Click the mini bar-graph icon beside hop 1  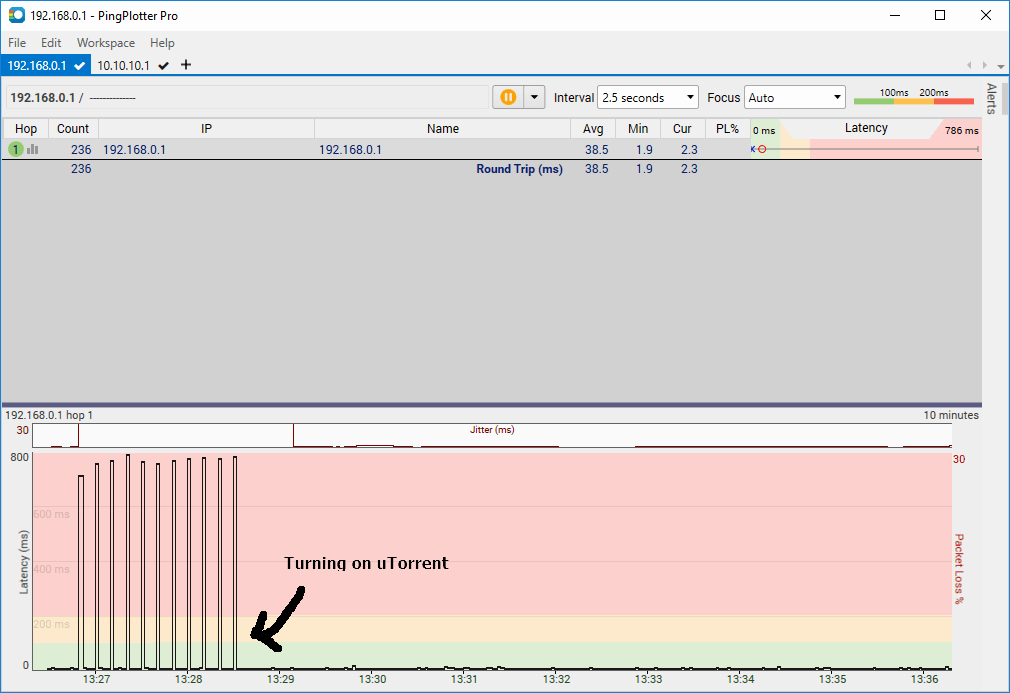(x=31, y=149)
